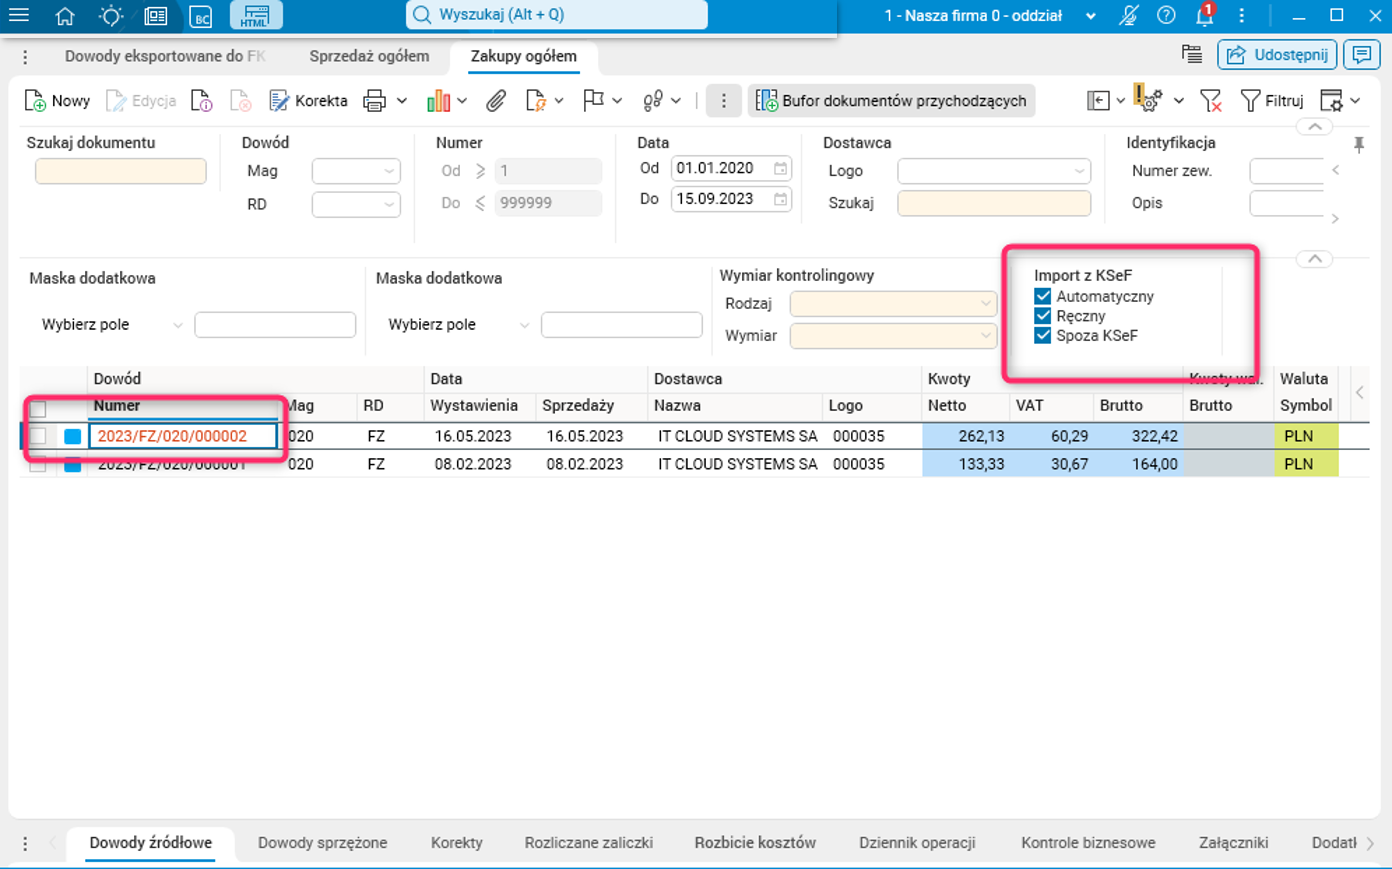
Task: Open the news panel icon
Action: 156,15
